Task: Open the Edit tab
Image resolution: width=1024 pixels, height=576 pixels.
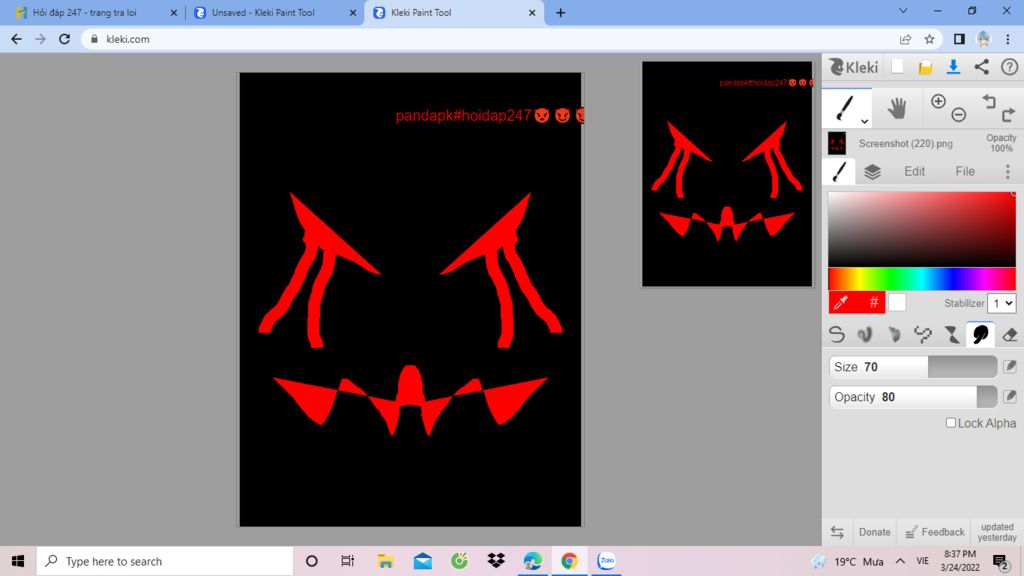Action: coord(914,171)
